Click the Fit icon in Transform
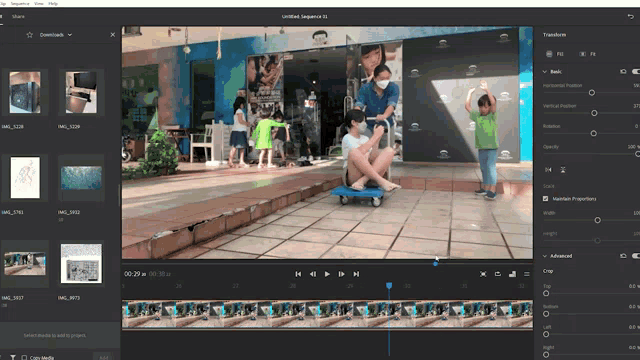 pyautogui.click(x=583, y=54)
